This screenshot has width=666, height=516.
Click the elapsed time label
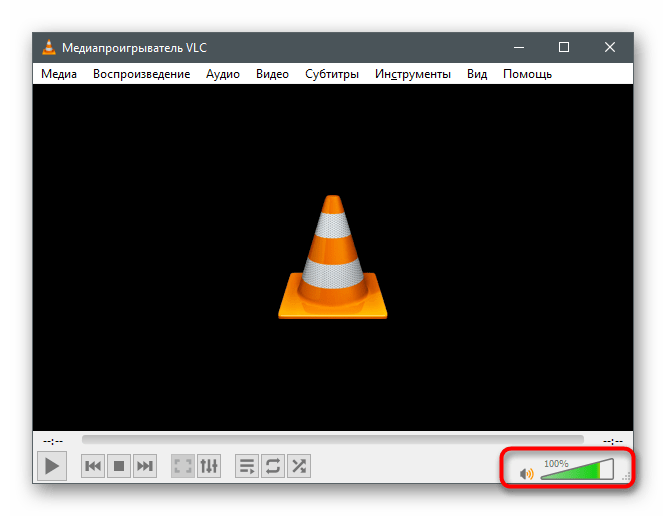click(53, 441)
